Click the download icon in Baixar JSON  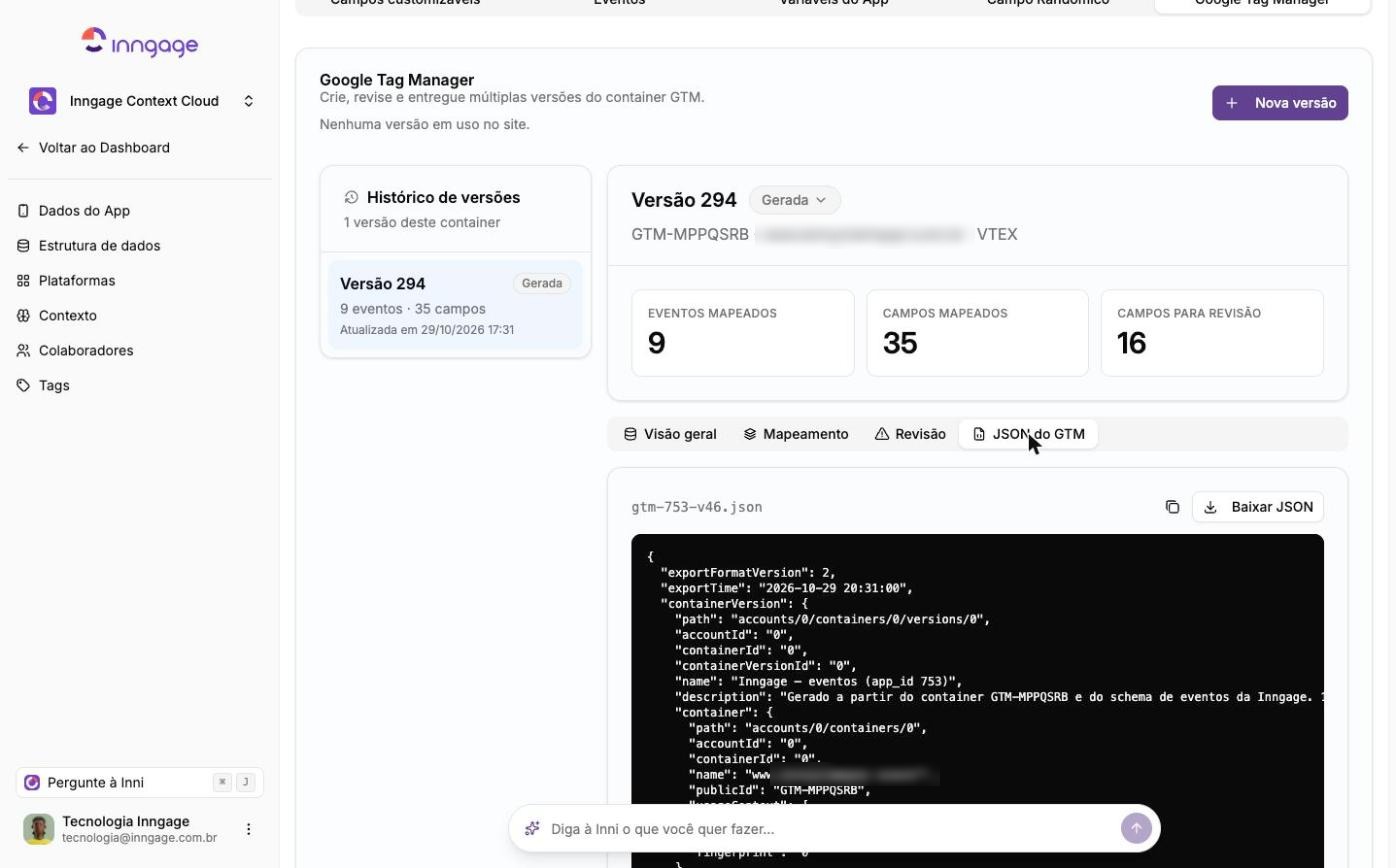pyautogui.click(x=1210, y=507)
